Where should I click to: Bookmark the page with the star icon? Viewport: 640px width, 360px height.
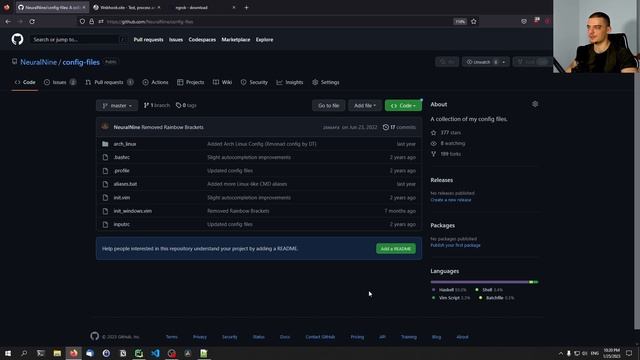point(473,22)
